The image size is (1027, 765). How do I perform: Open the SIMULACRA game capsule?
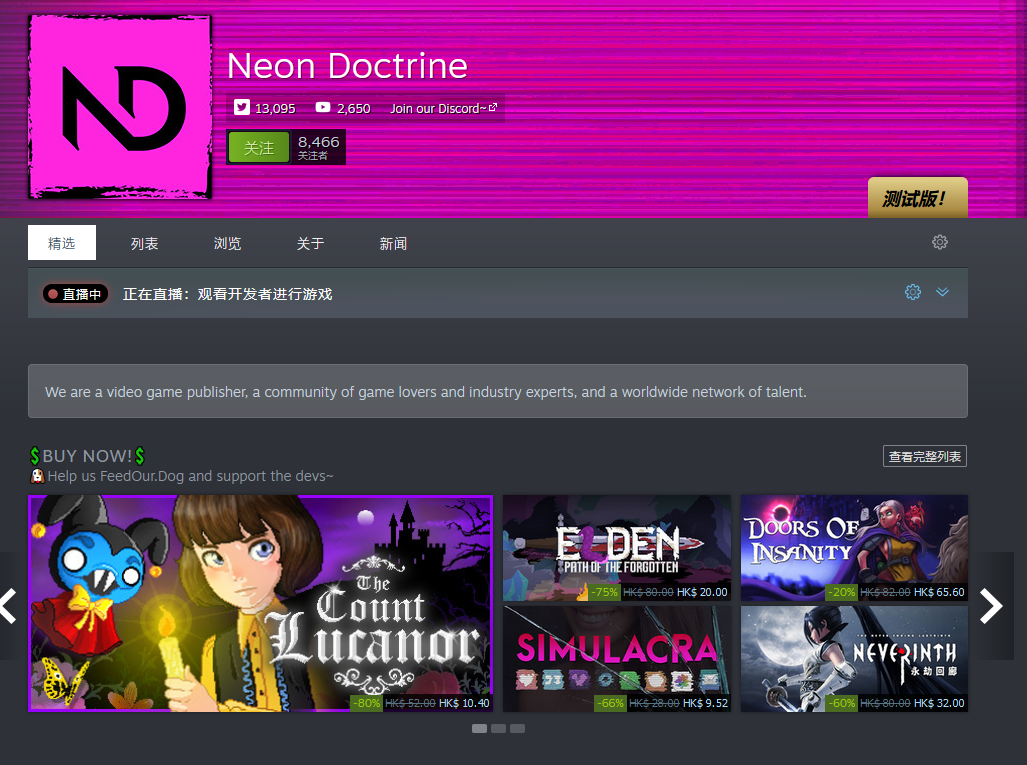(616, 658)
